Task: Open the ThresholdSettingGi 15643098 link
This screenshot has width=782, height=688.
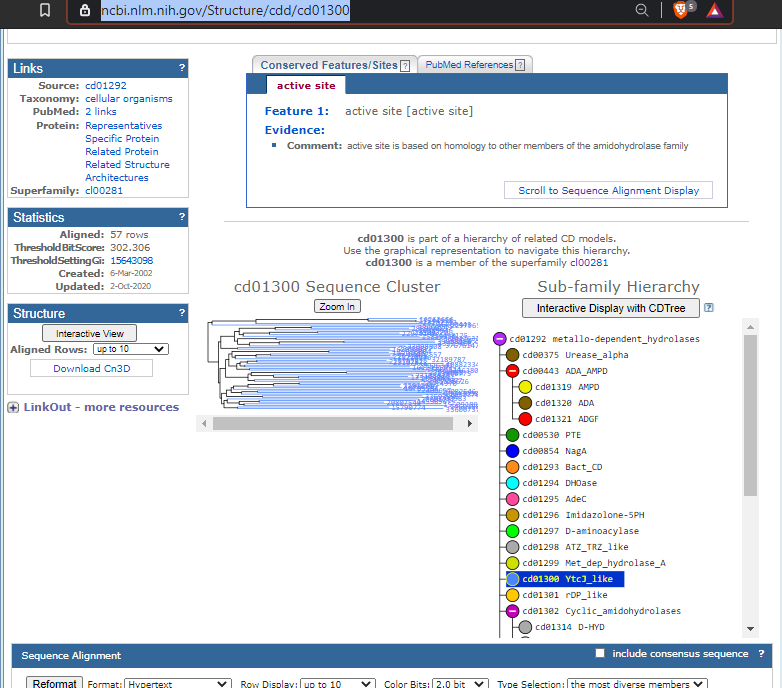Action: pos(132,260)
